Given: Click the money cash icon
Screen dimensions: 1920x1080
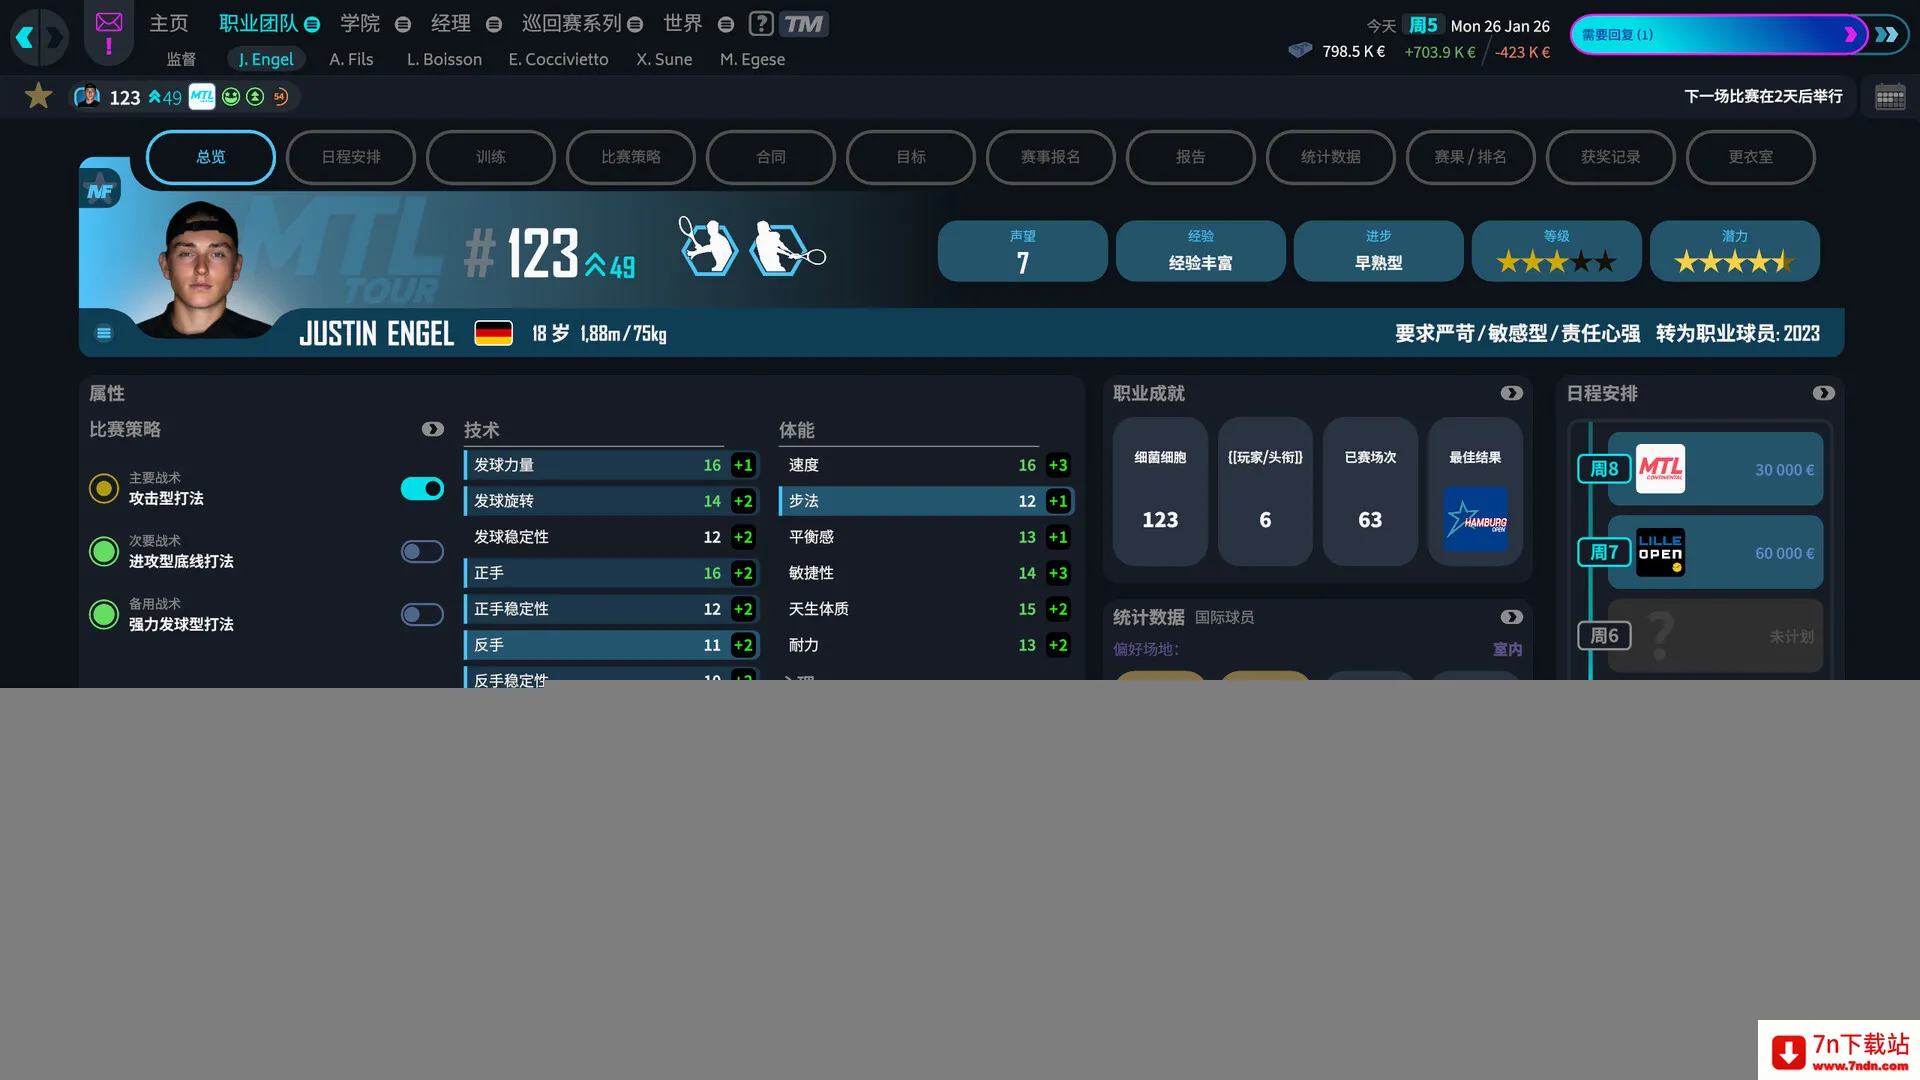Looking at the screenshot, I should tap(1300, 50).
